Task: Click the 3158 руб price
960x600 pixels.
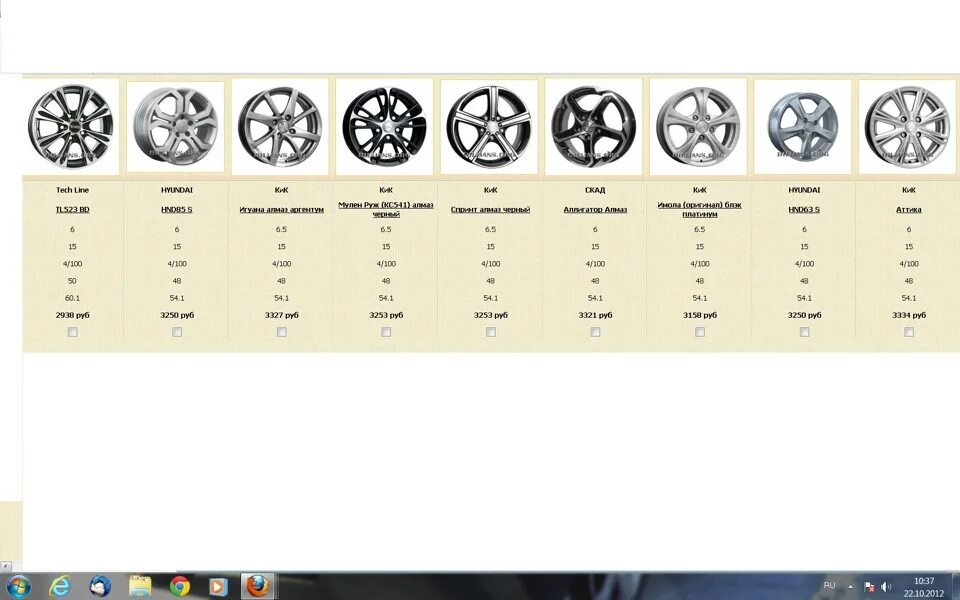Action: 700,315
